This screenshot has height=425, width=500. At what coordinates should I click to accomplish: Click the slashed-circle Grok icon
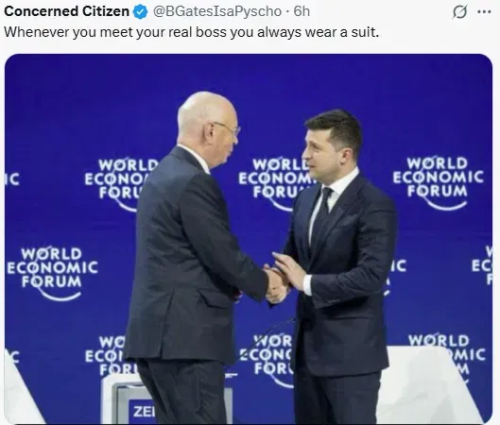pos(460,12)
